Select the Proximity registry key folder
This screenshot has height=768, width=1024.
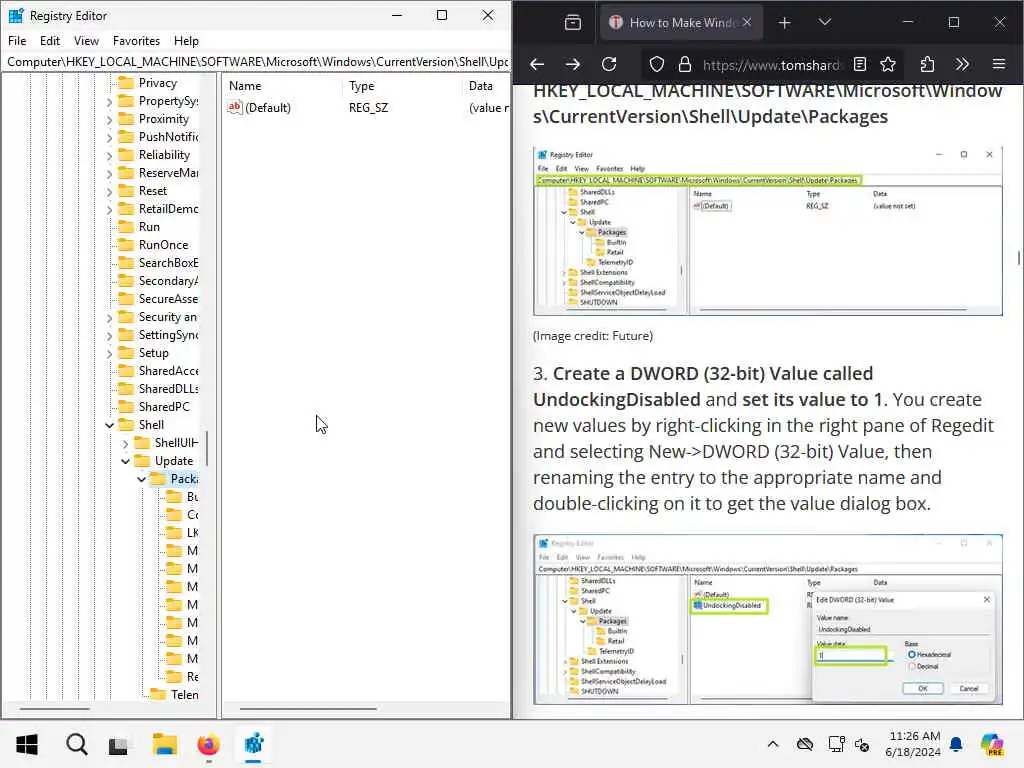163,119
